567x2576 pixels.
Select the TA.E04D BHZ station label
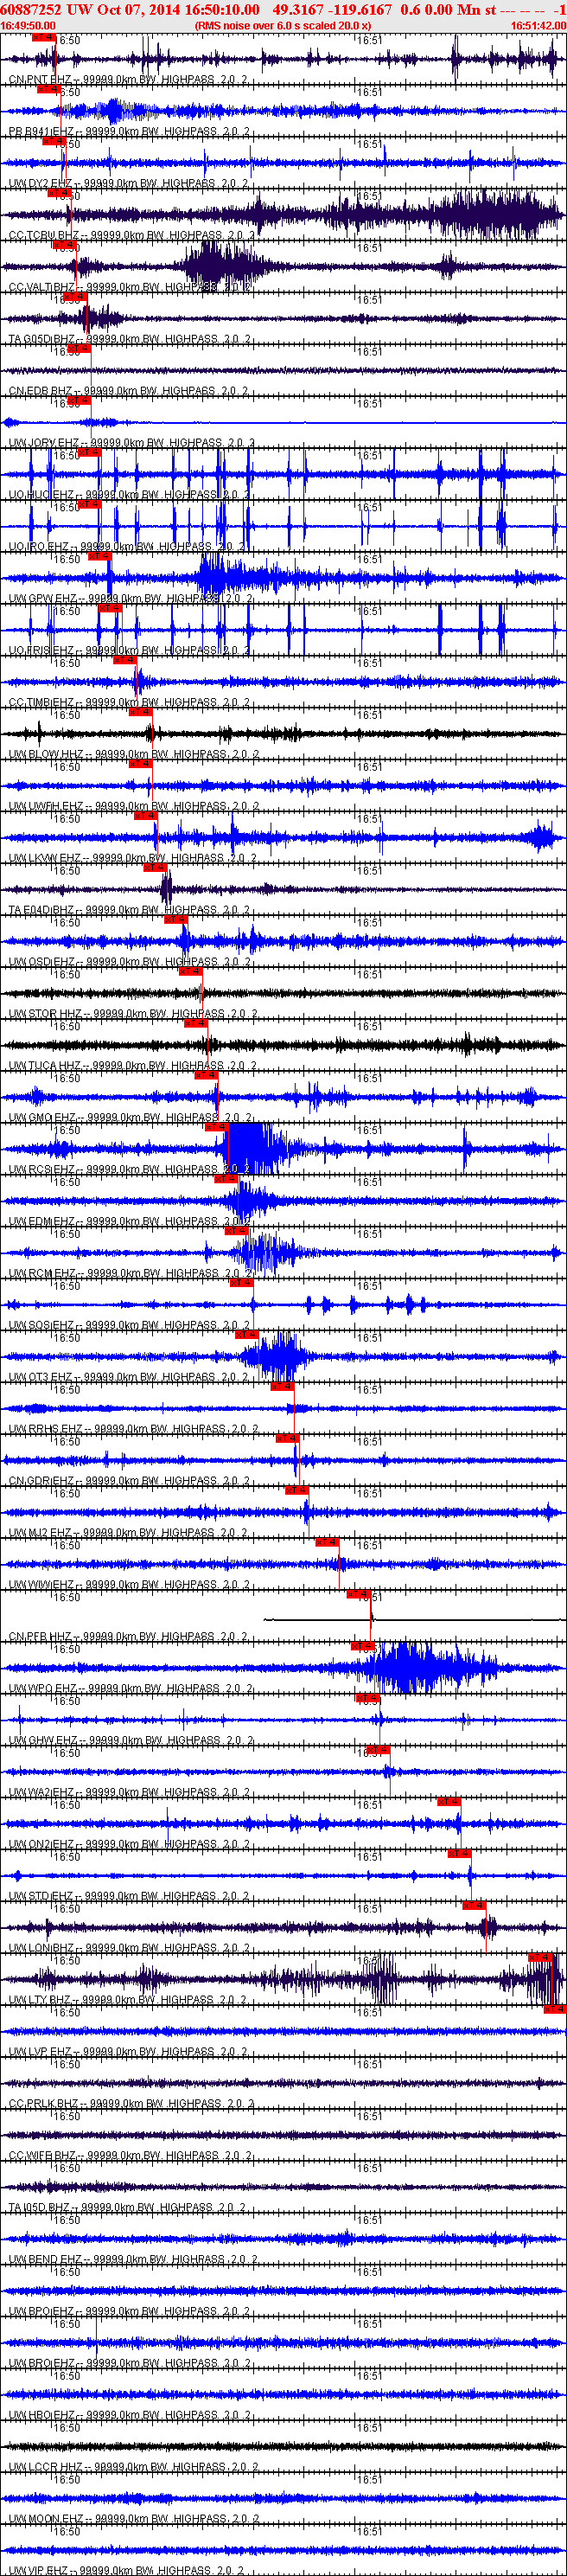pyautogui.click(x=42, y=910)
